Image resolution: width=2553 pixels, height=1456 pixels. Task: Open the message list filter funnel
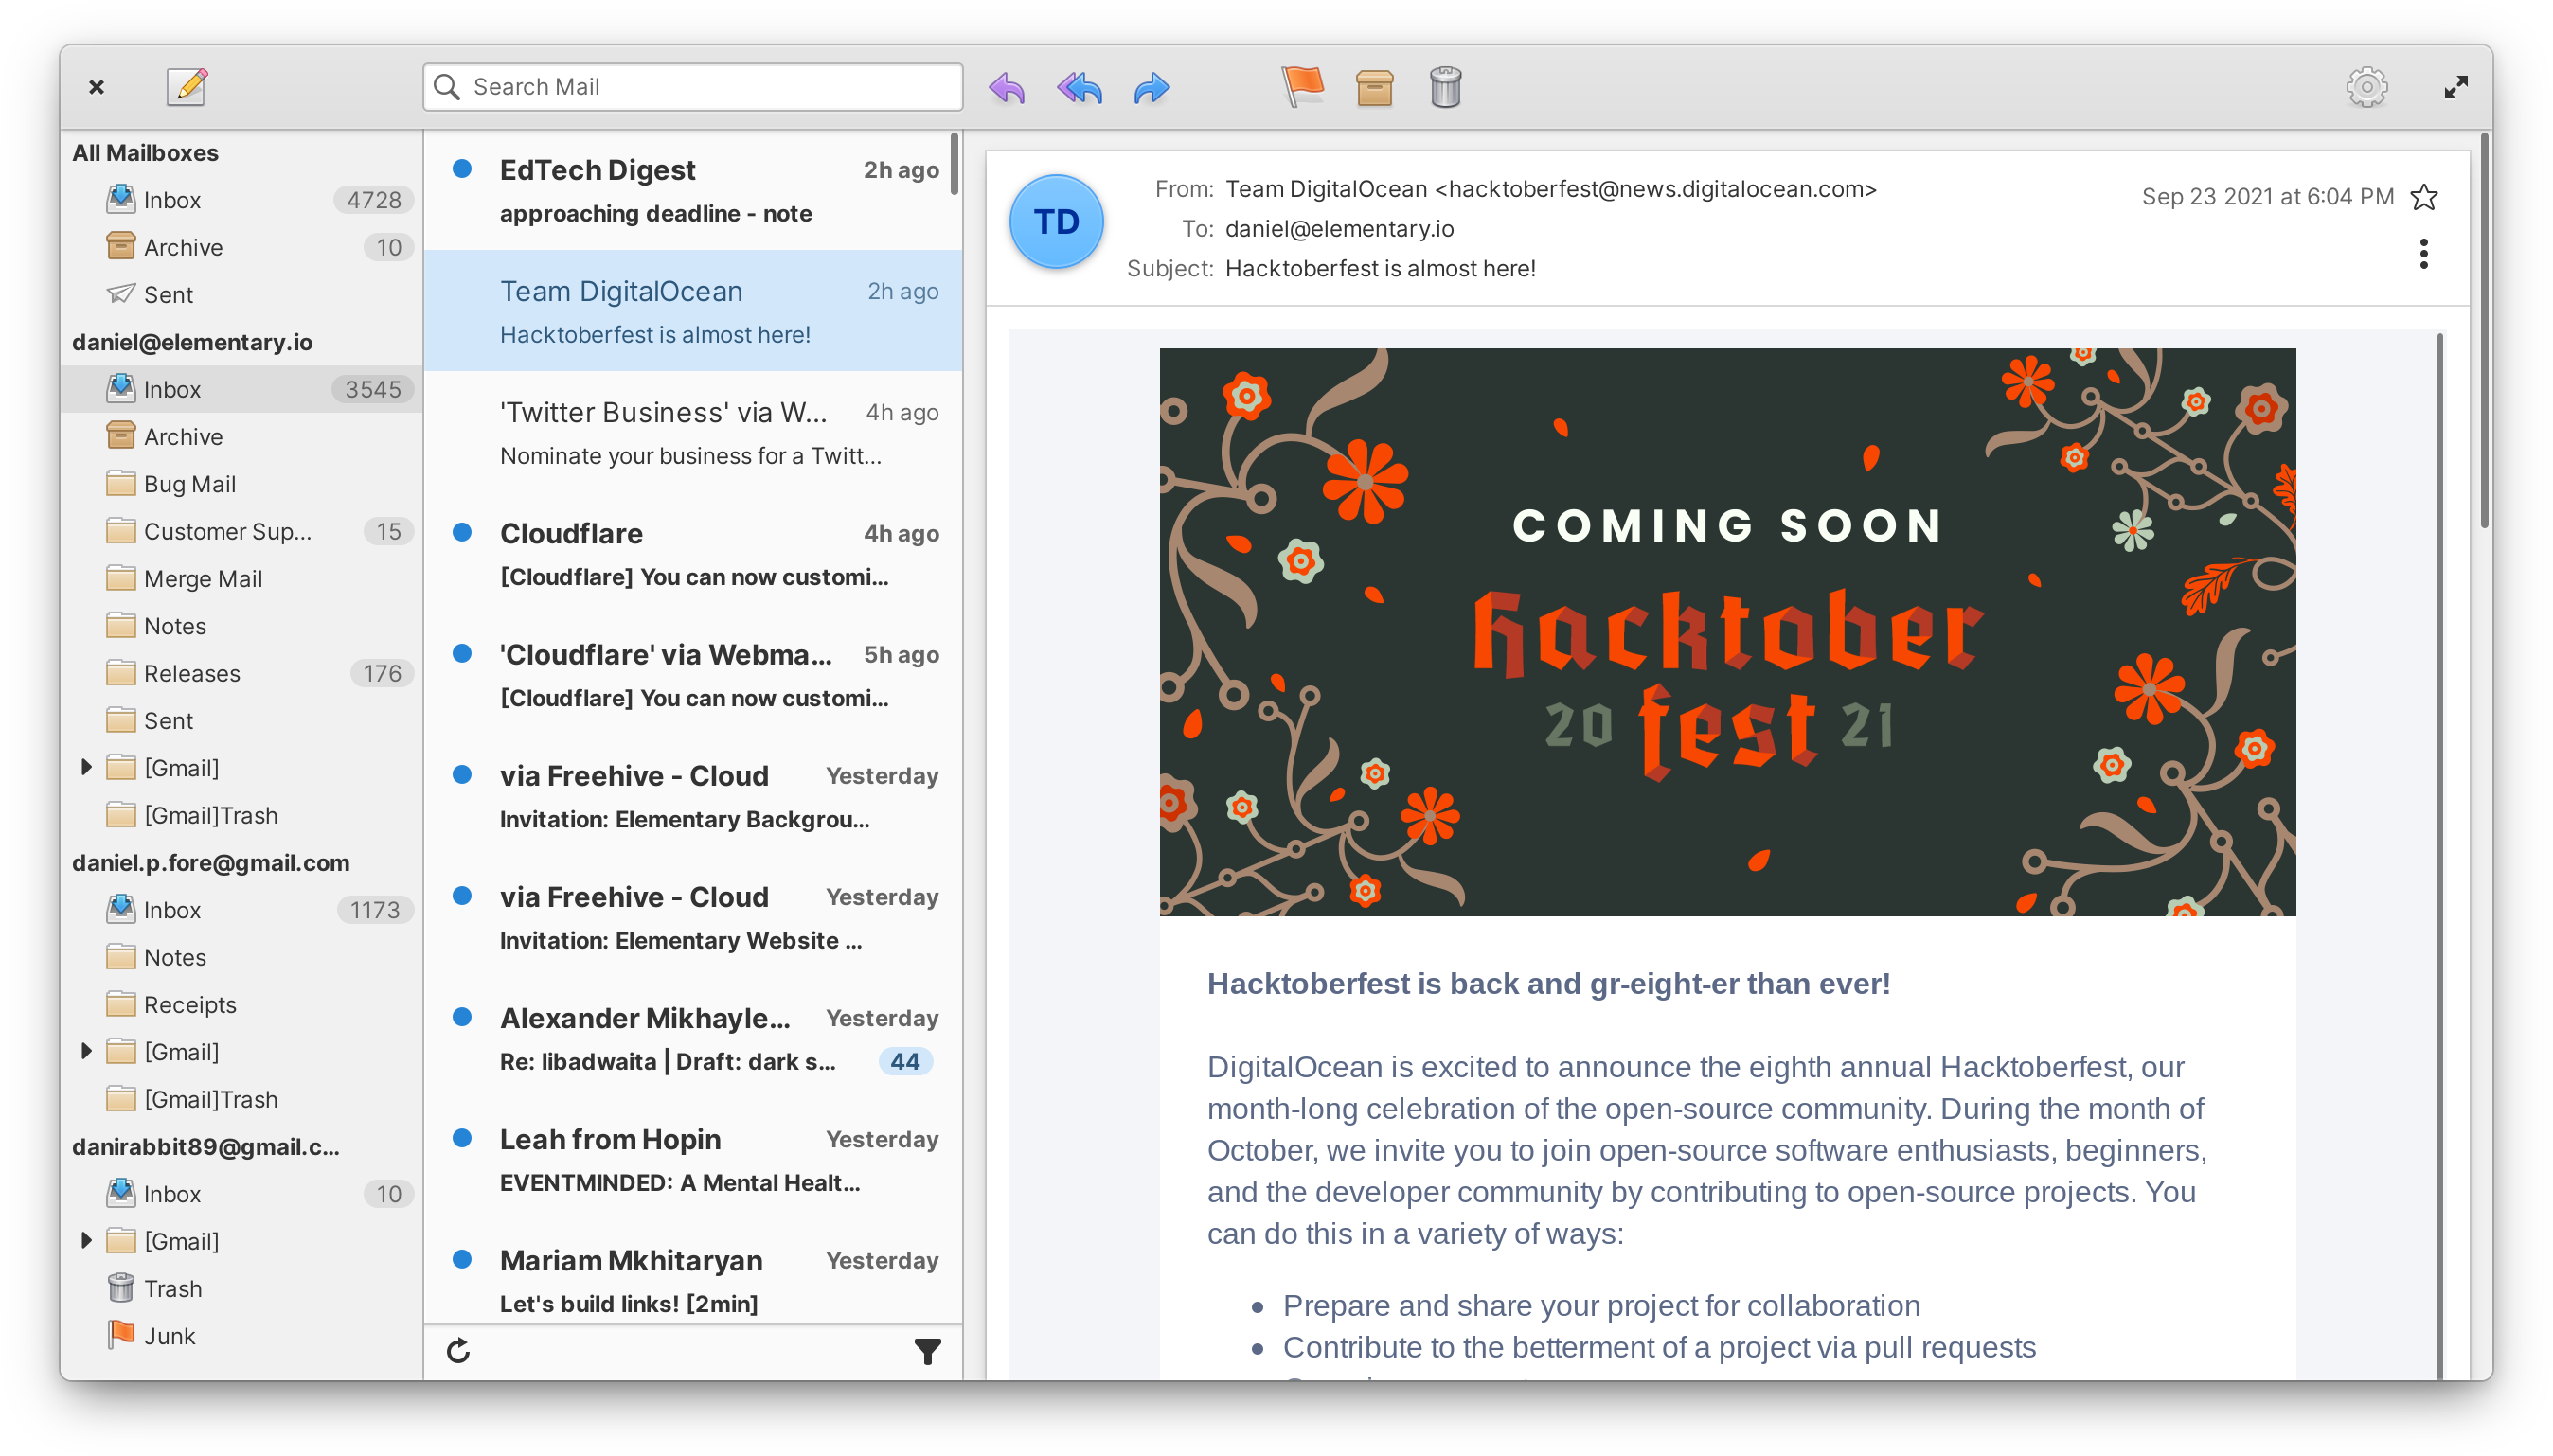point(927,1351)
